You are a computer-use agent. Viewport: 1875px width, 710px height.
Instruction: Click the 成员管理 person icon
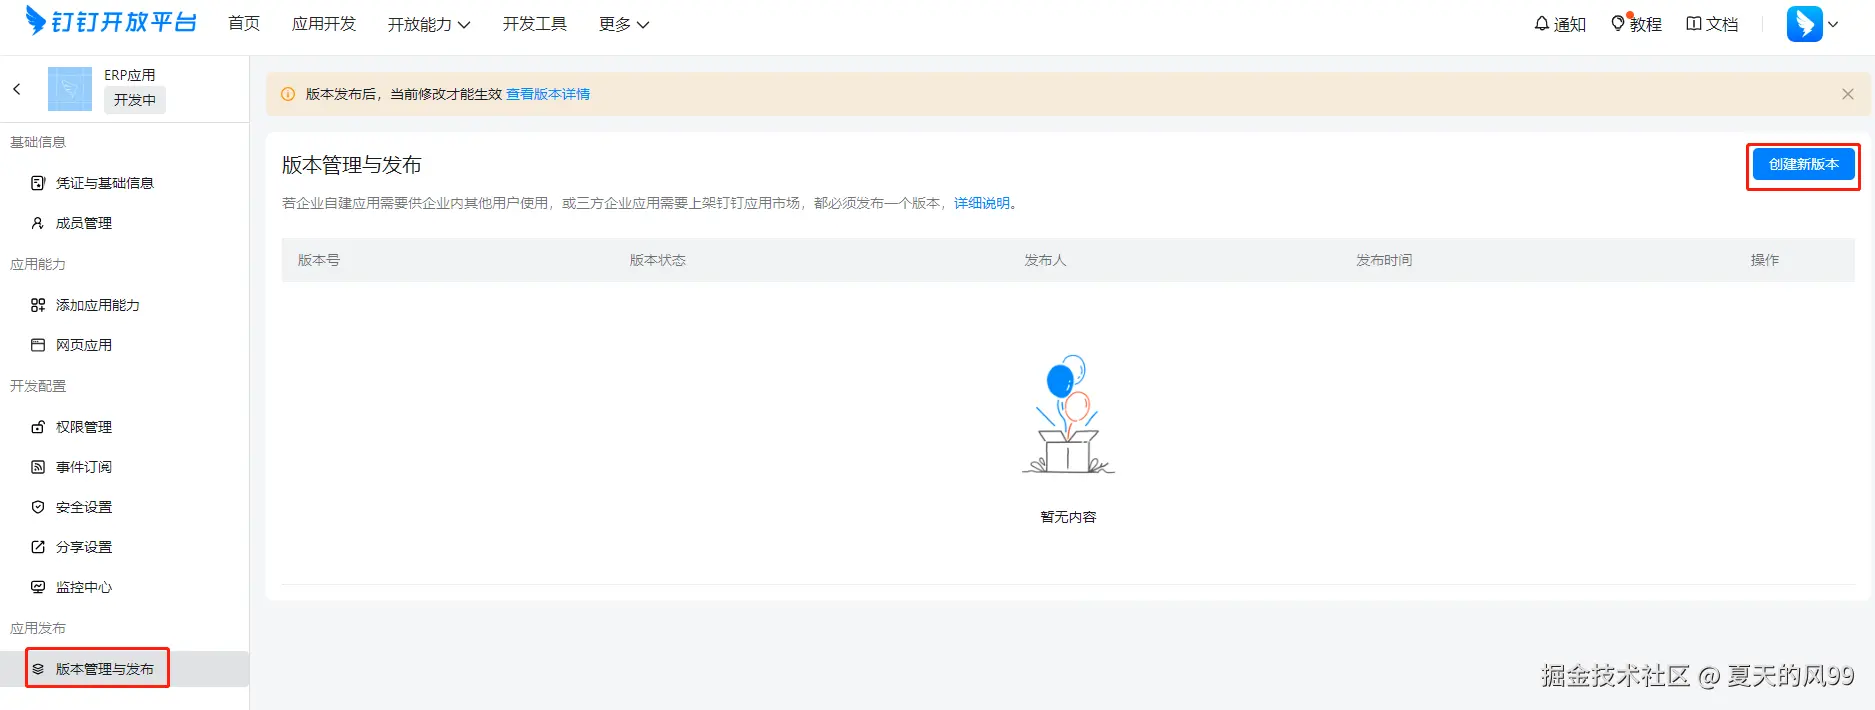(x=38, y=223)
